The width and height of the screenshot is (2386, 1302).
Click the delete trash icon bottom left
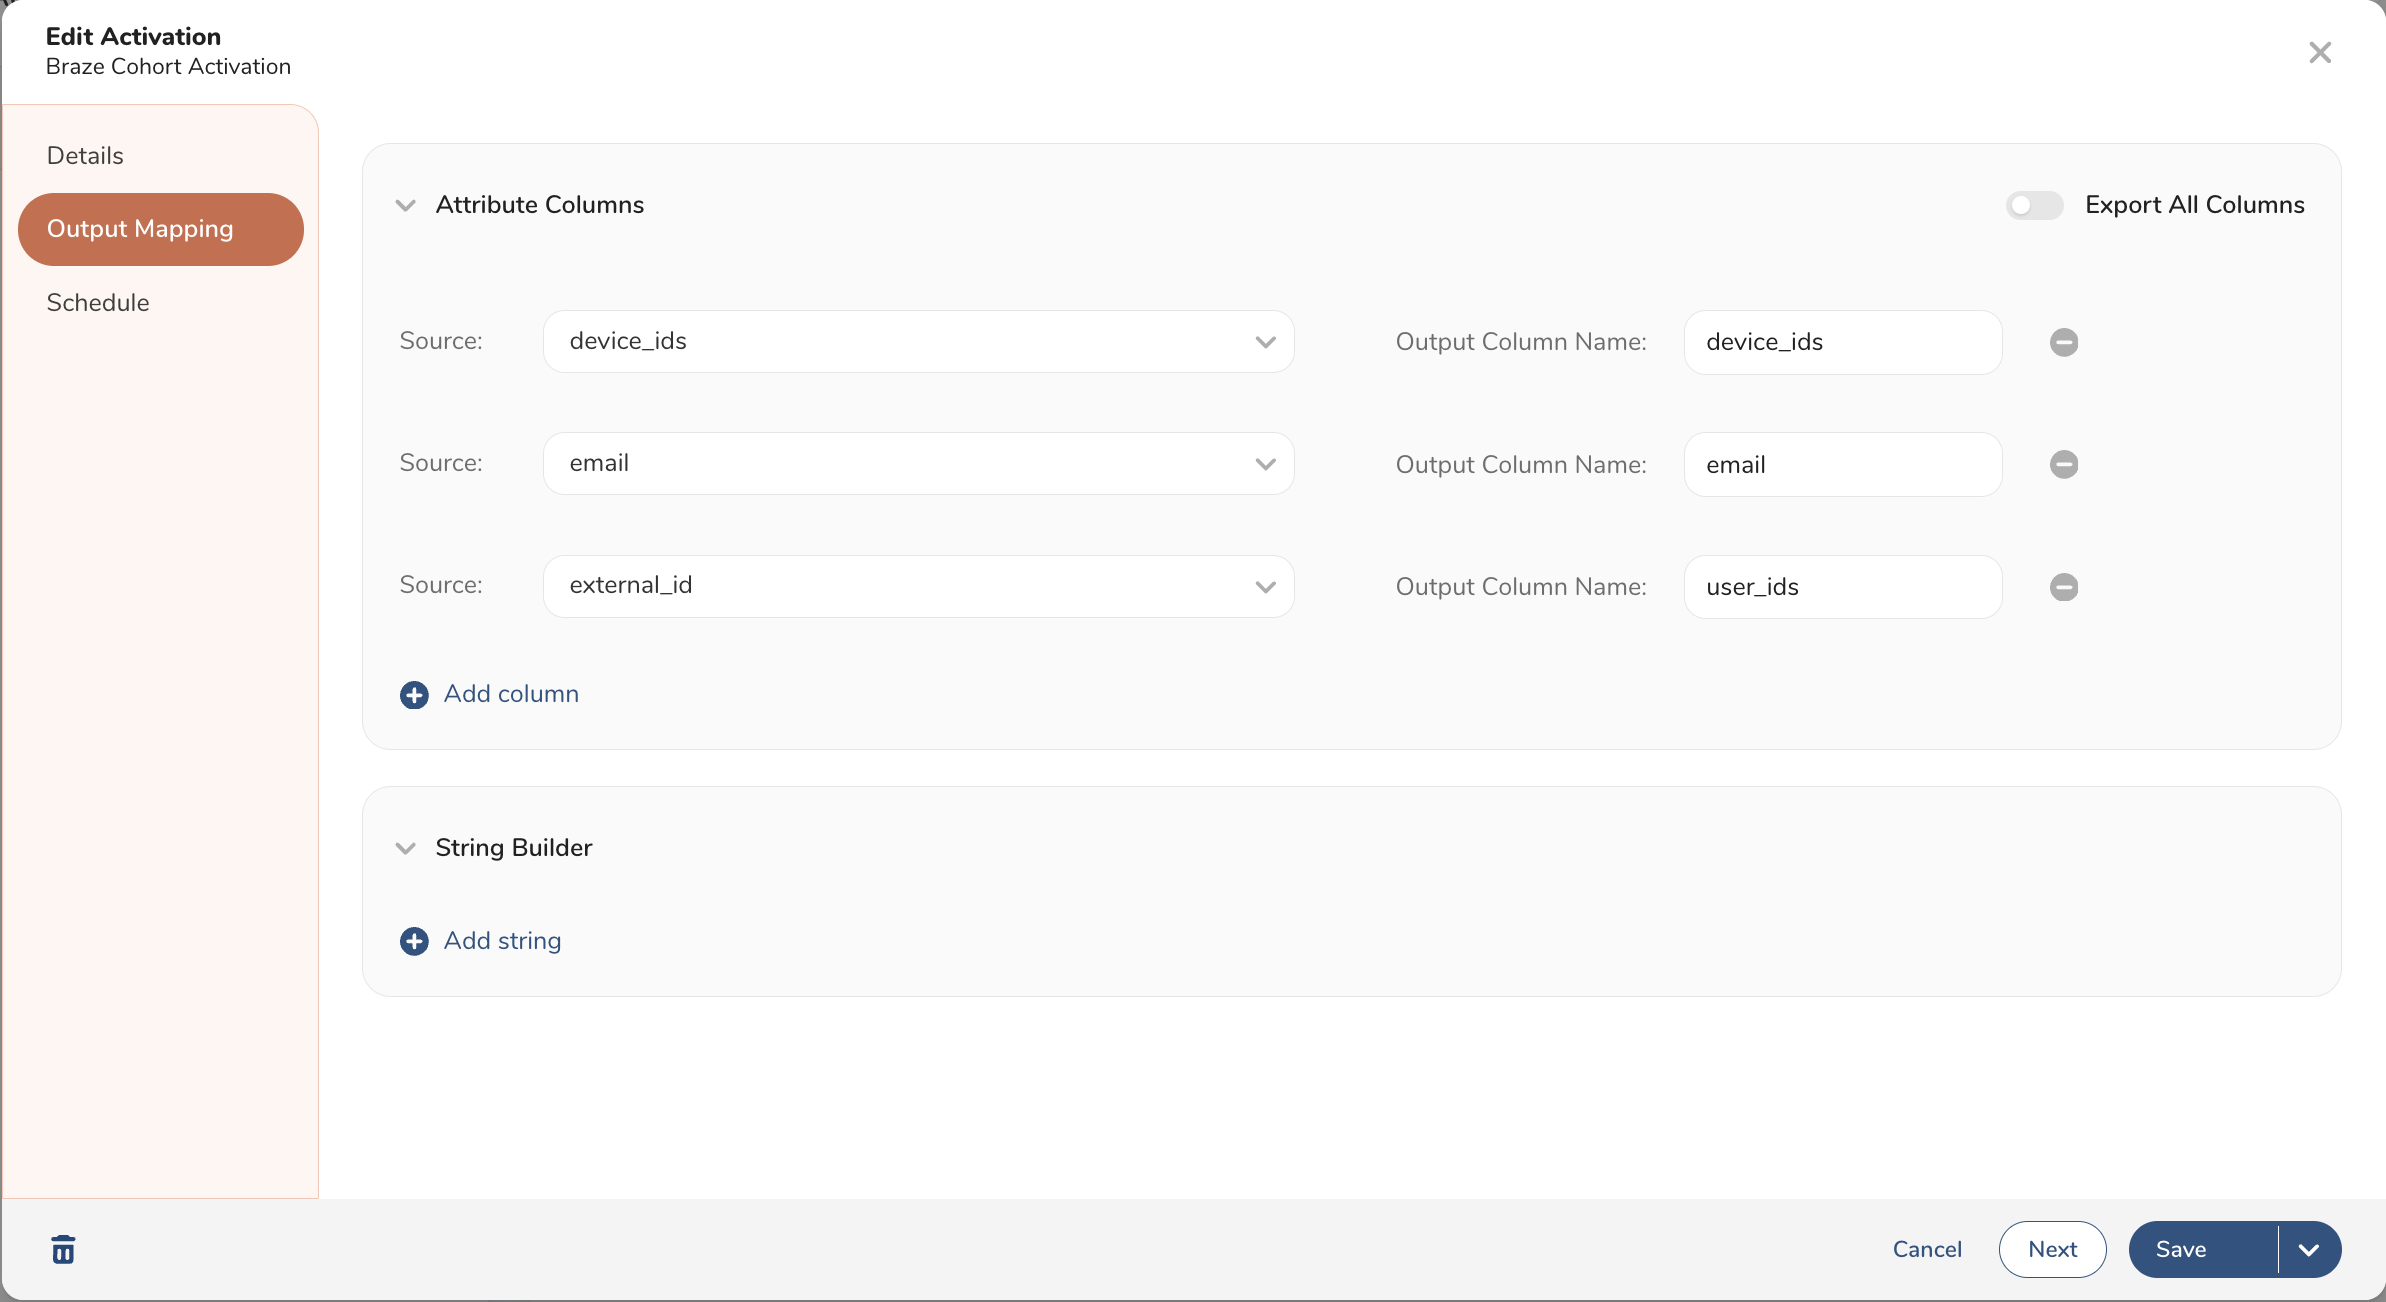[x=63, y=1249]
